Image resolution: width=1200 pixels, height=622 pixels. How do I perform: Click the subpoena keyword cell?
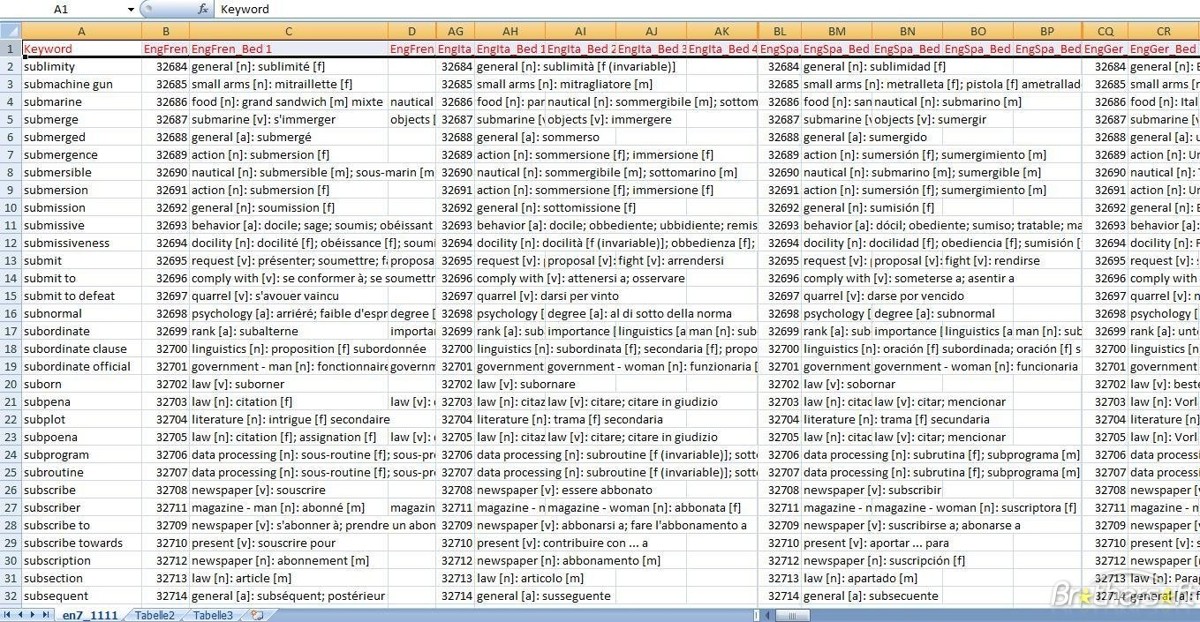coord(81,437)
